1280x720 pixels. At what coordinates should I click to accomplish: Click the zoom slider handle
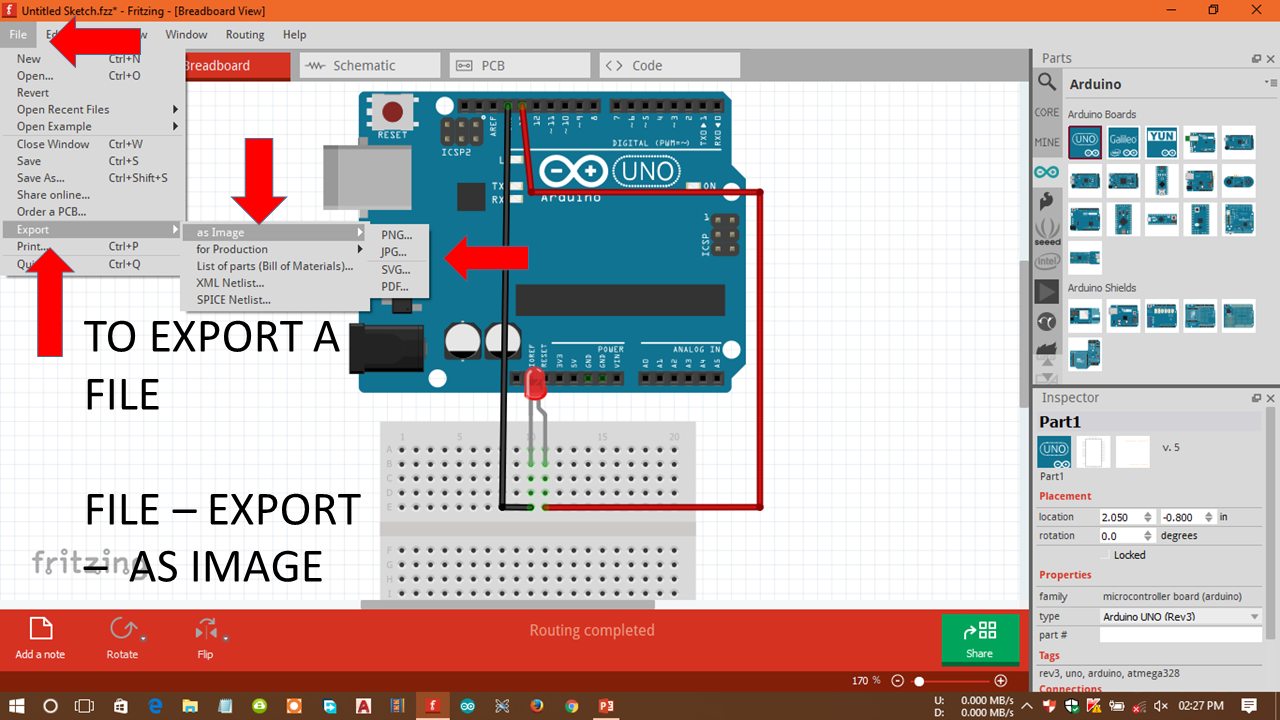click(919, 681)
